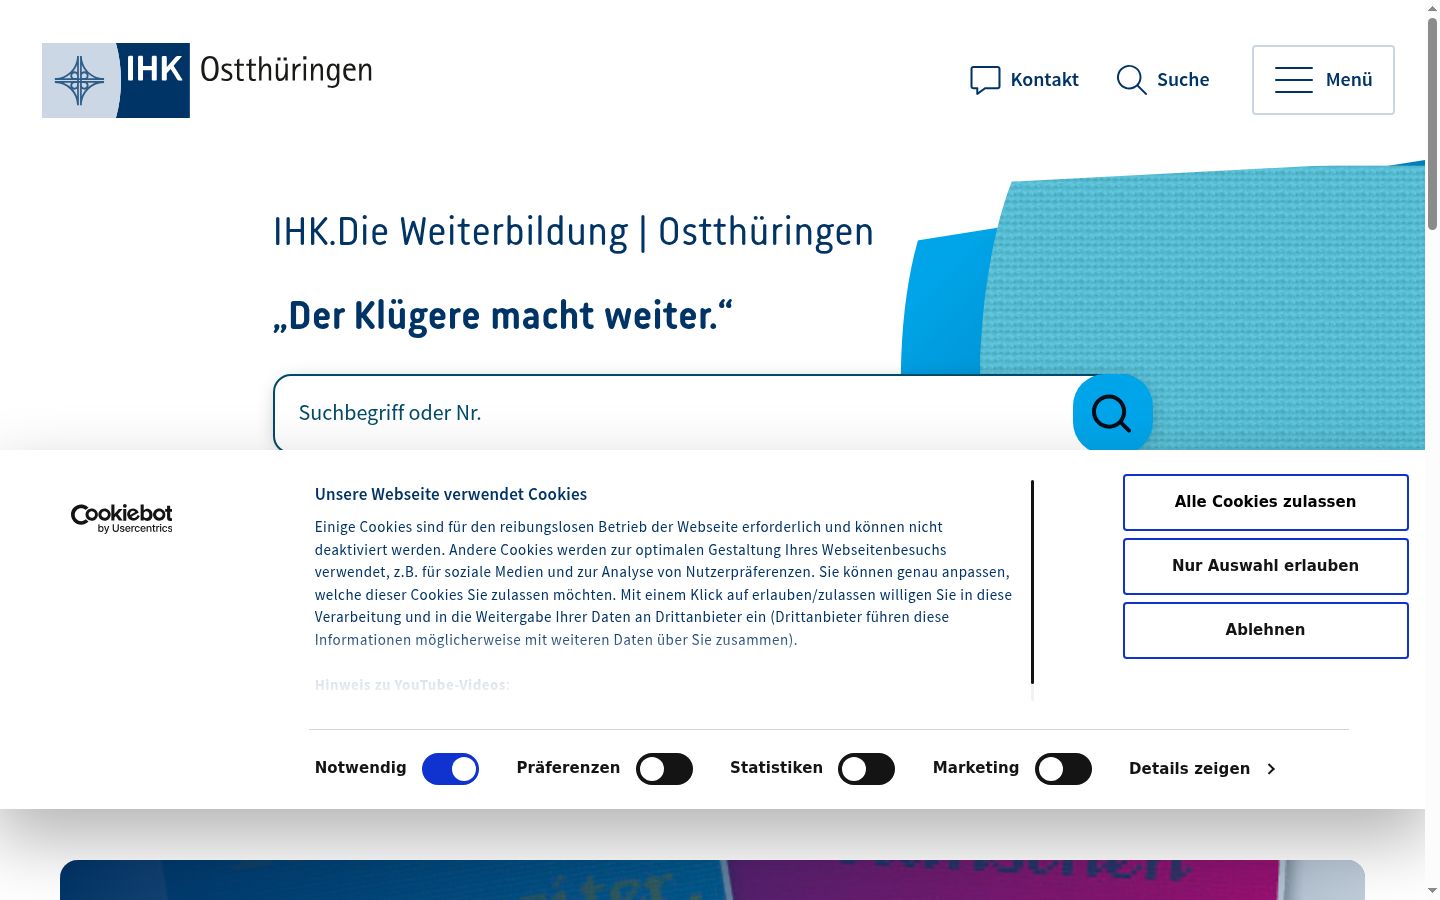Click the Kontakt speech bubble icon
Image resolution: width=1440 pixels, height=900 pixels.
(985, 80)
